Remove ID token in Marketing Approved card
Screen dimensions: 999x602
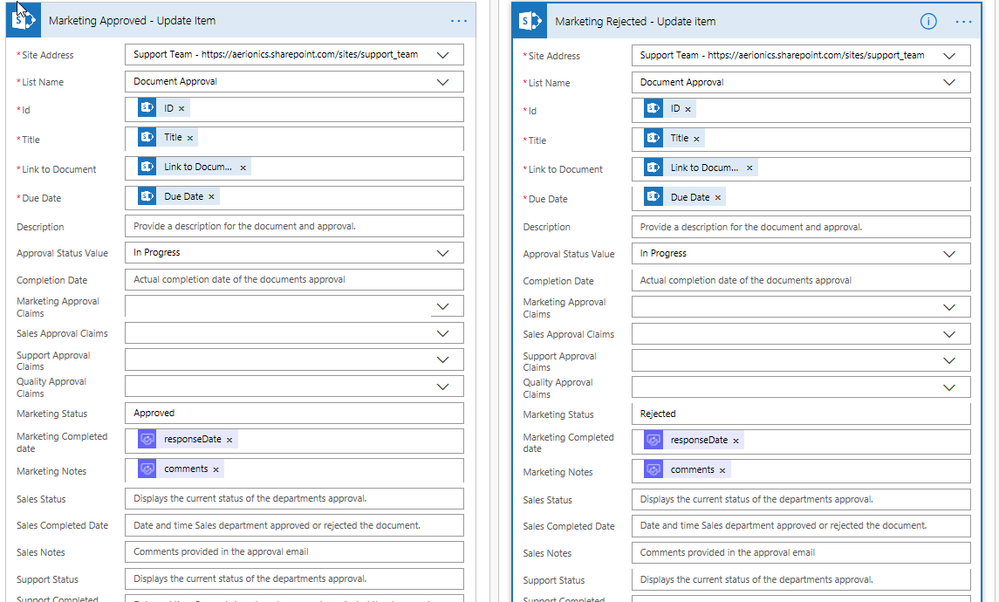[x=182, y=108]
